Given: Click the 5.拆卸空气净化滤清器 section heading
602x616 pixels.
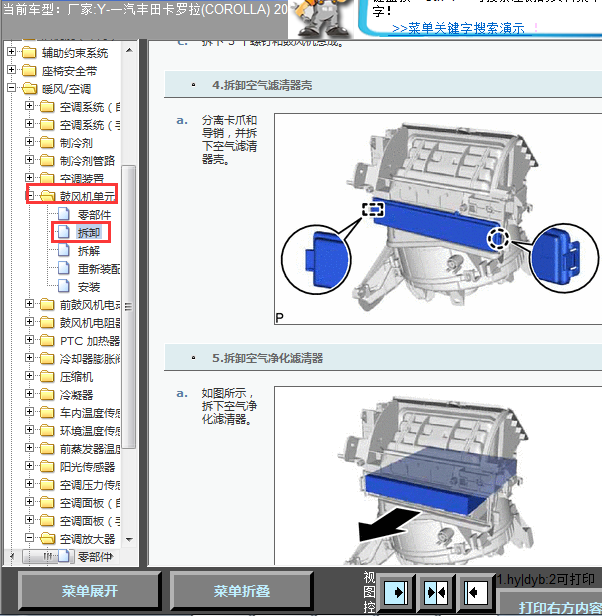Looking at the screenshot, I should point(268,358).
